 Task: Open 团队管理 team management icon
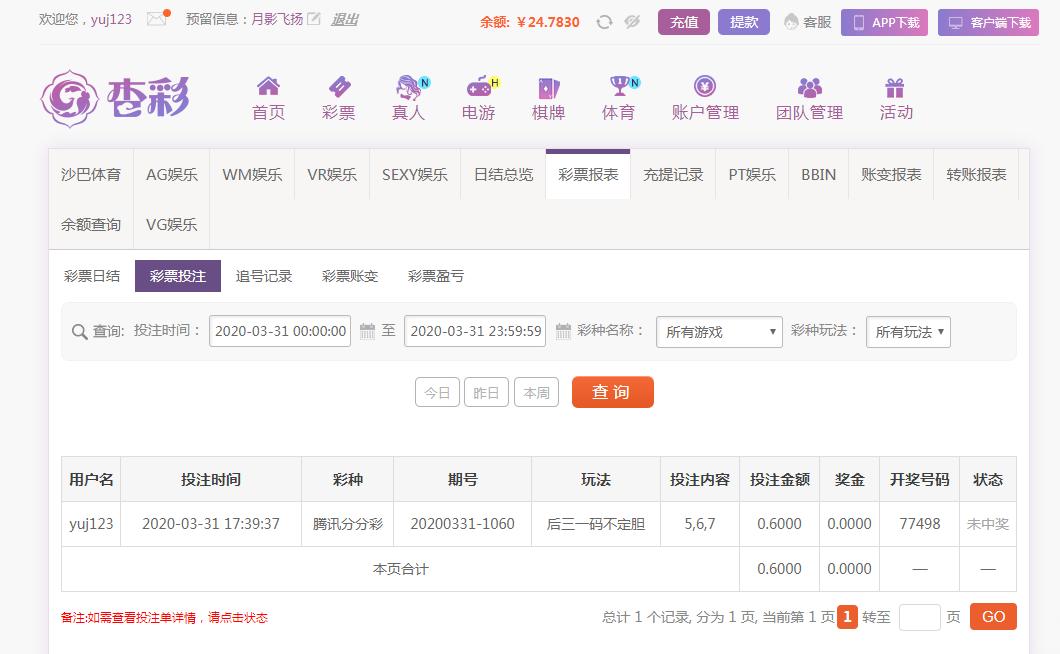click(x=809, y=87)
